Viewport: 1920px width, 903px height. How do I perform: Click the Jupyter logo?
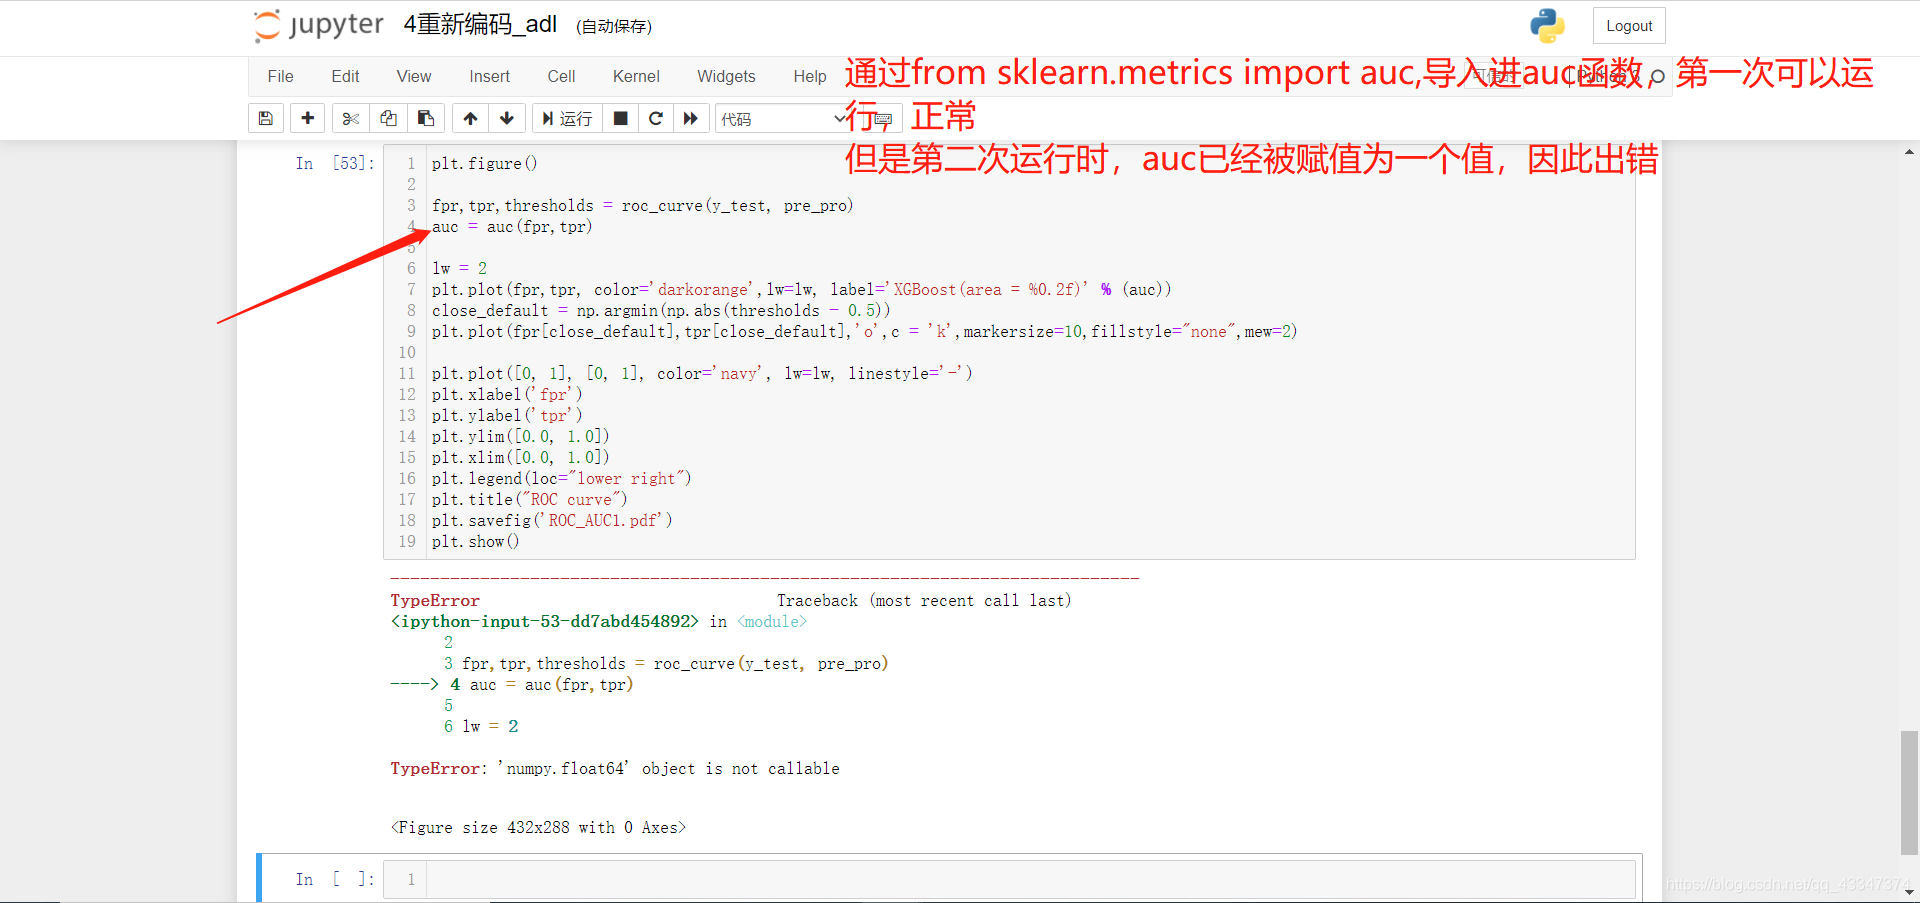coord(318,25)
